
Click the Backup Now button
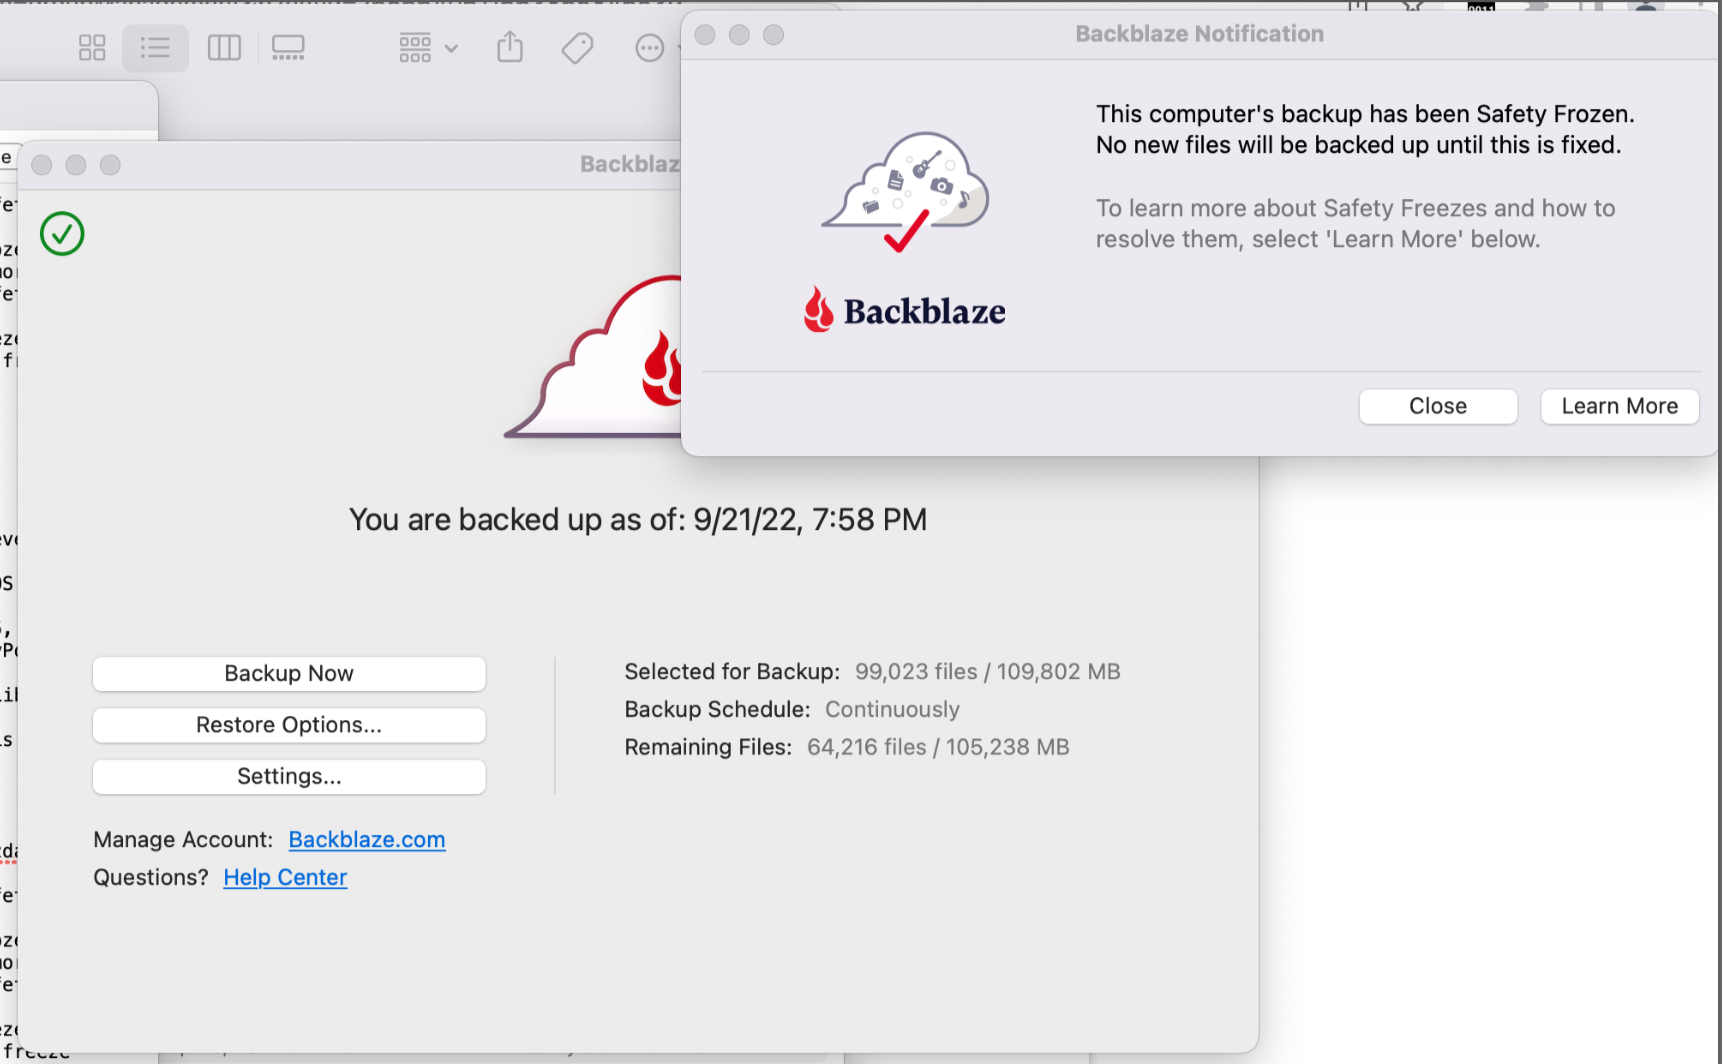click(x=289, y=673)
